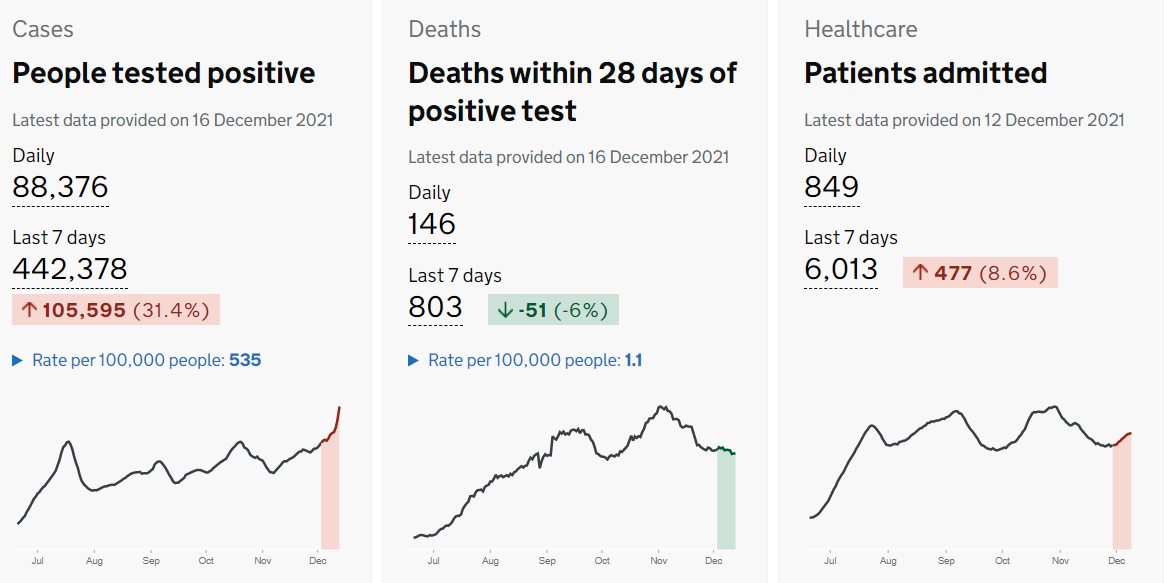Screen dimensions: 1164x583
Task: Click daily patients admitted figure 849
Action: (831, 187)
